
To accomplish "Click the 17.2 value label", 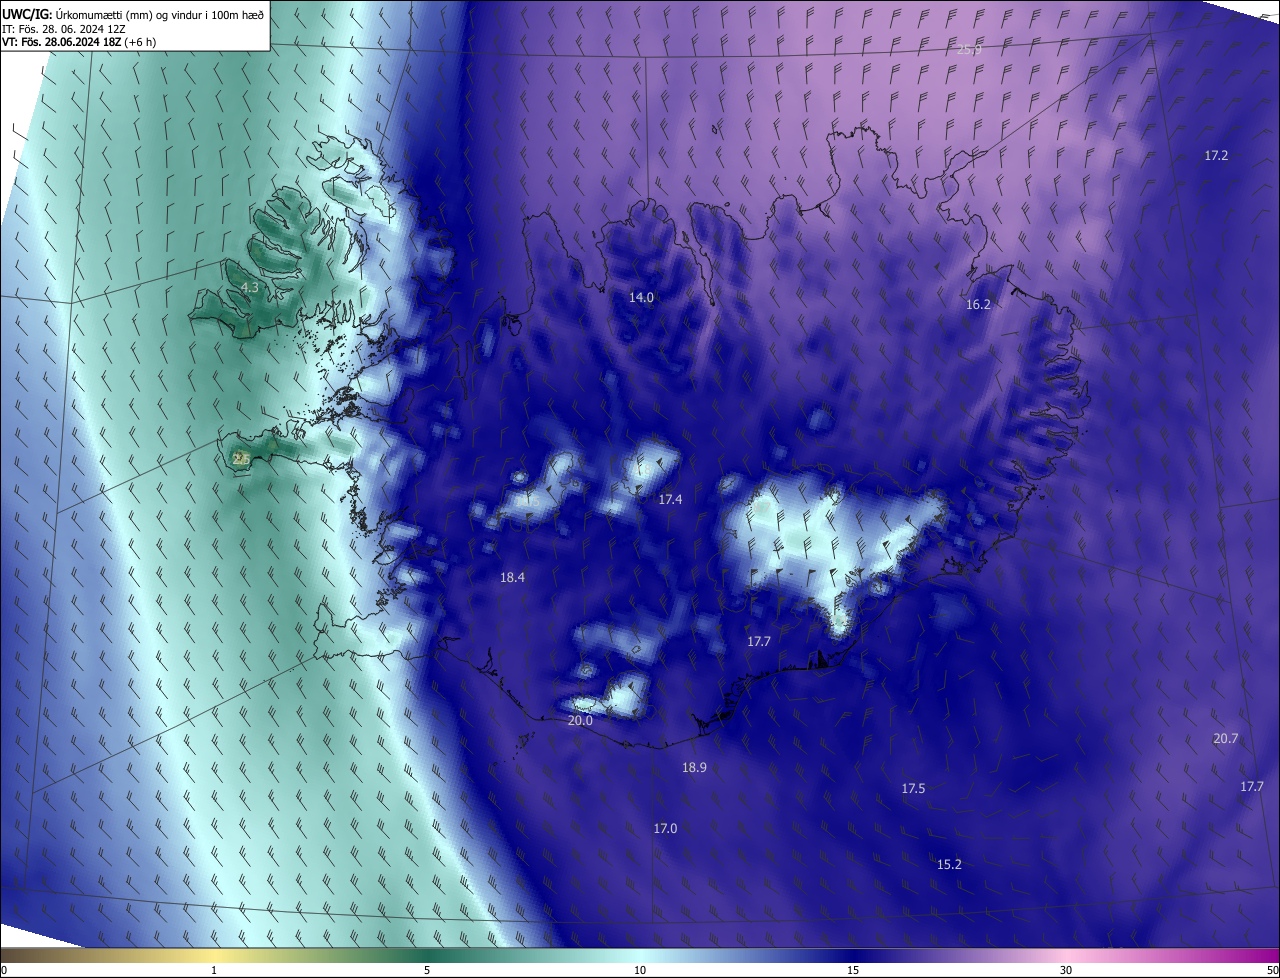I will [x=1216, y=156].
